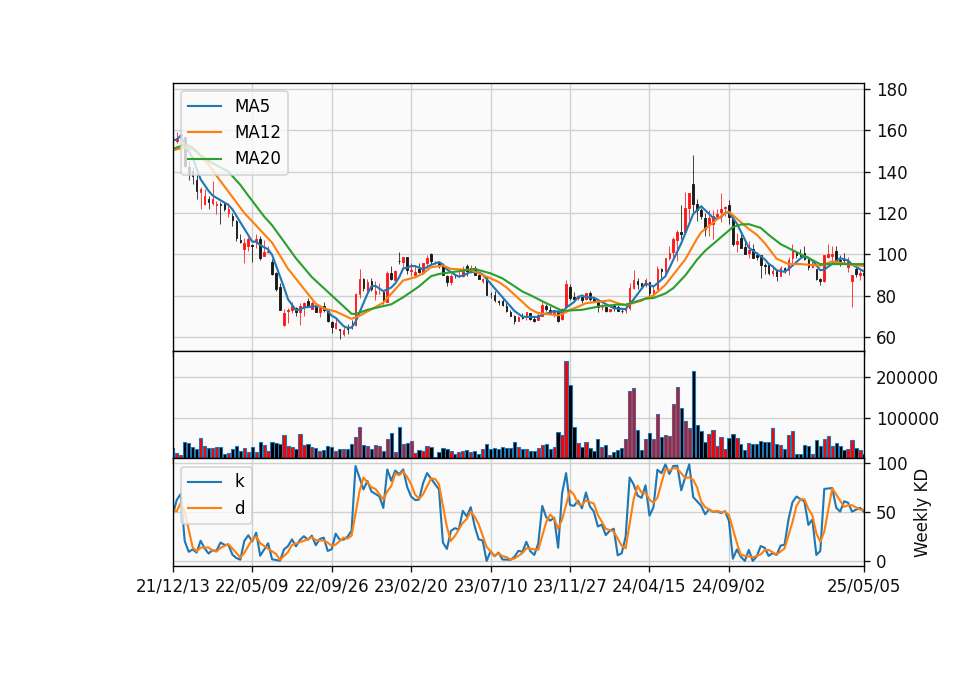This screenshot has height=690, width=960.
Task: Click the 23/11/27 date axis label
Action: click(570, 587)
